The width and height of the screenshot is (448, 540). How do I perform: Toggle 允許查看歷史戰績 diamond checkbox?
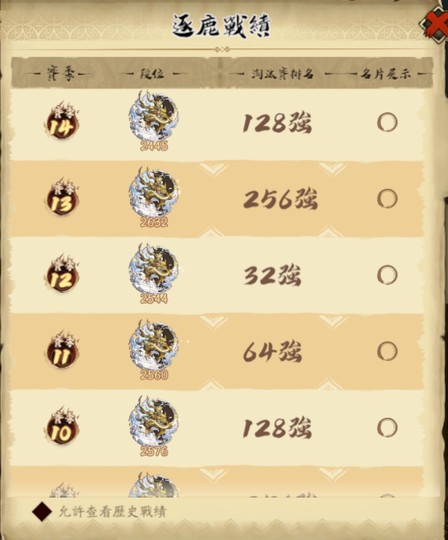[x=42, y=512]
